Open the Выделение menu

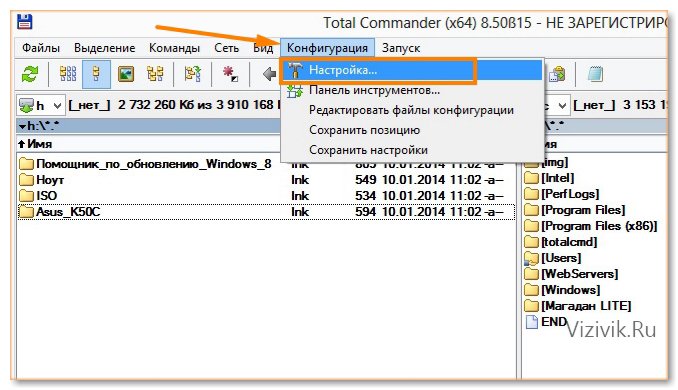pos(105,48)
